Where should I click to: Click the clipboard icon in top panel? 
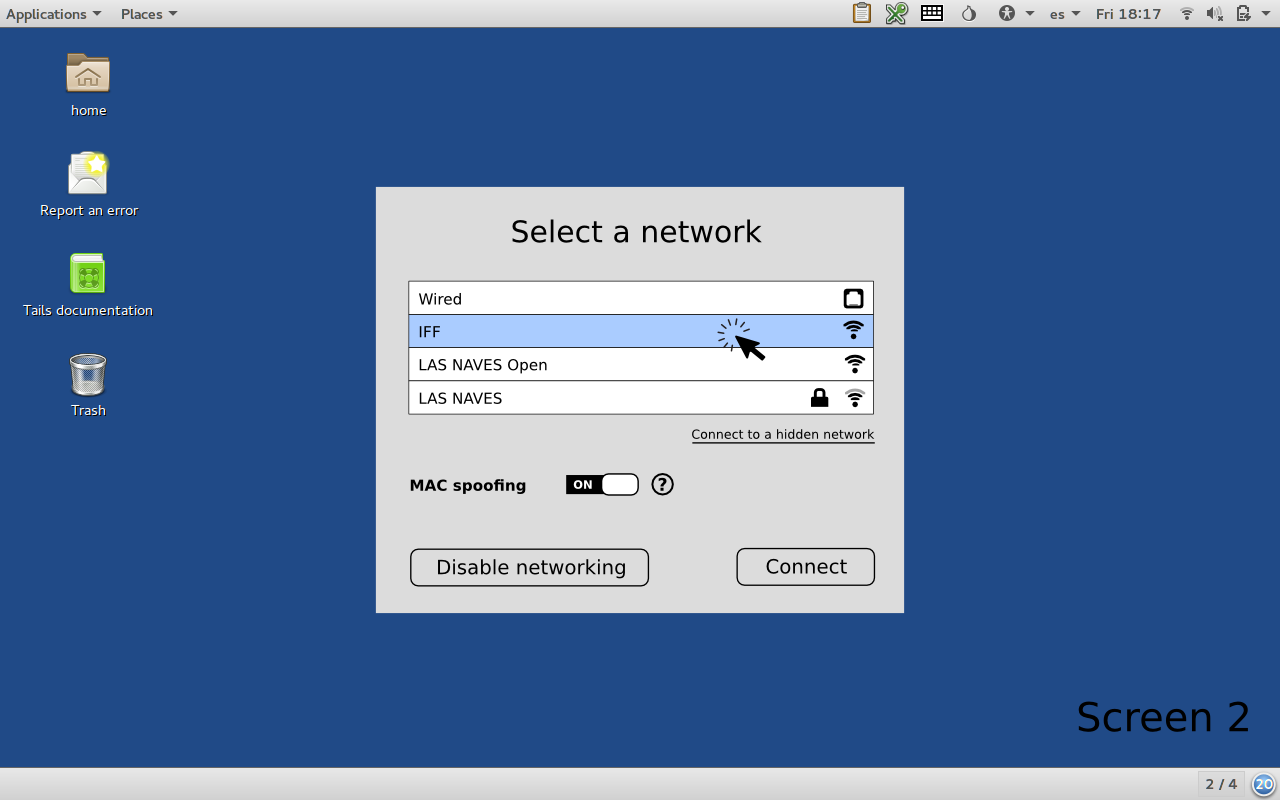coord(861,14)
